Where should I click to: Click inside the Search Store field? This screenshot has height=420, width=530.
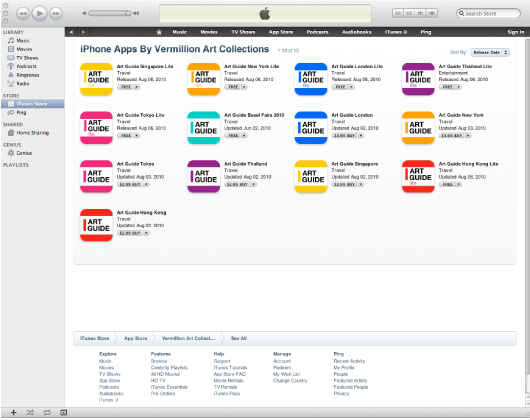[488, 14]
